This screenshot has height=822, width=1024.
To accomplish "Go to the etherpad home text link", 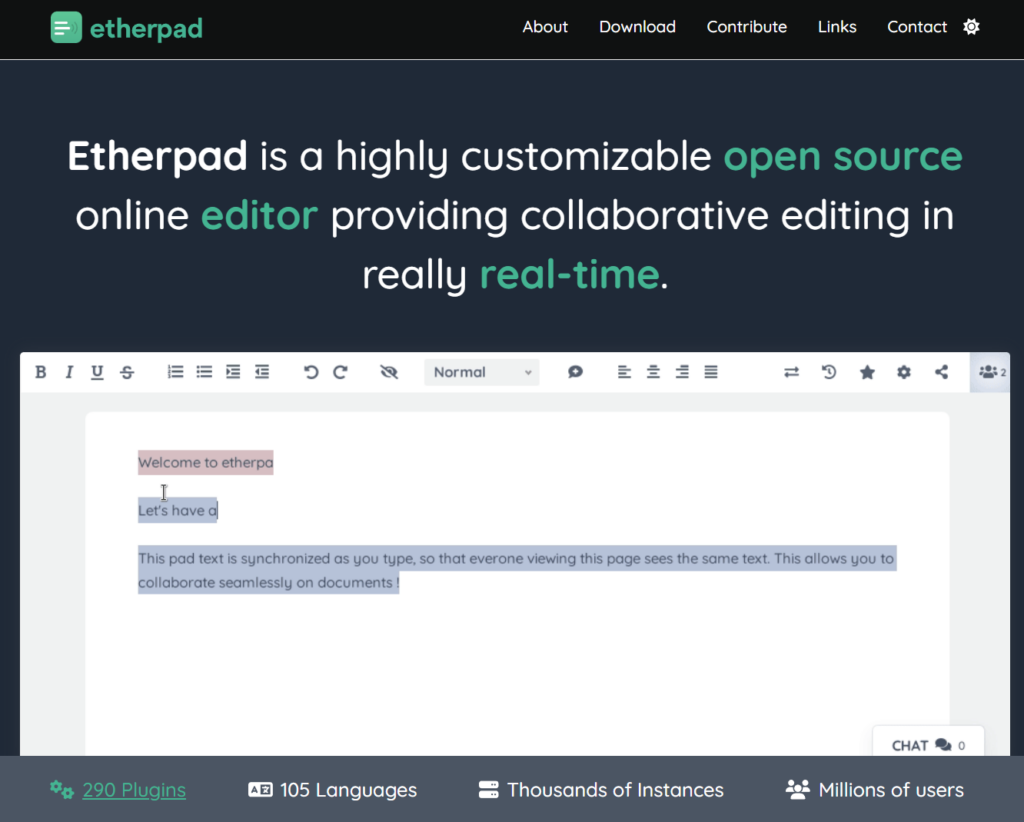I will click(146, 29).
